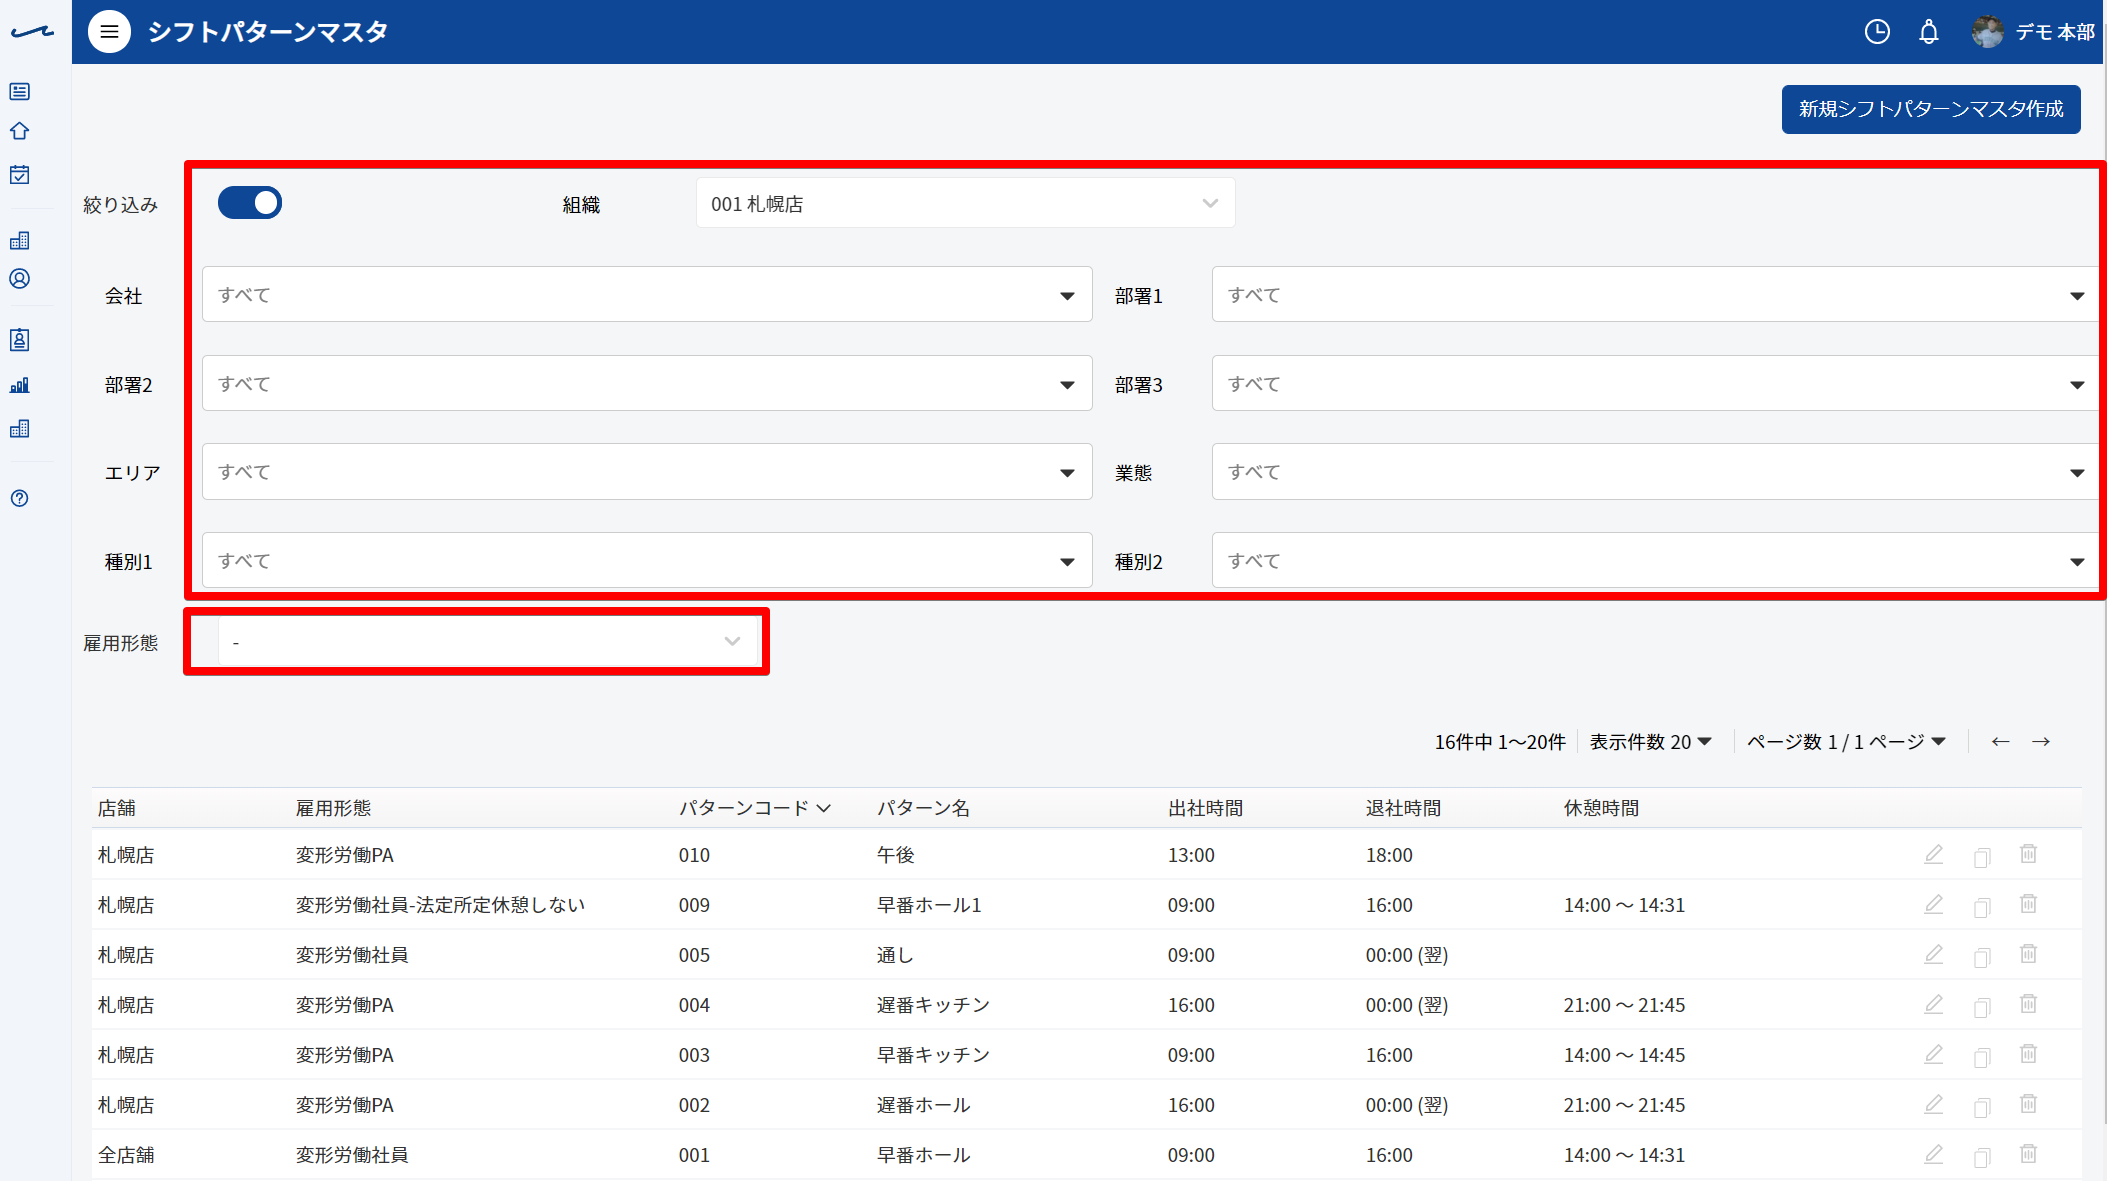Copy pattern 002 遅番ホール row

point(1982,1107)
